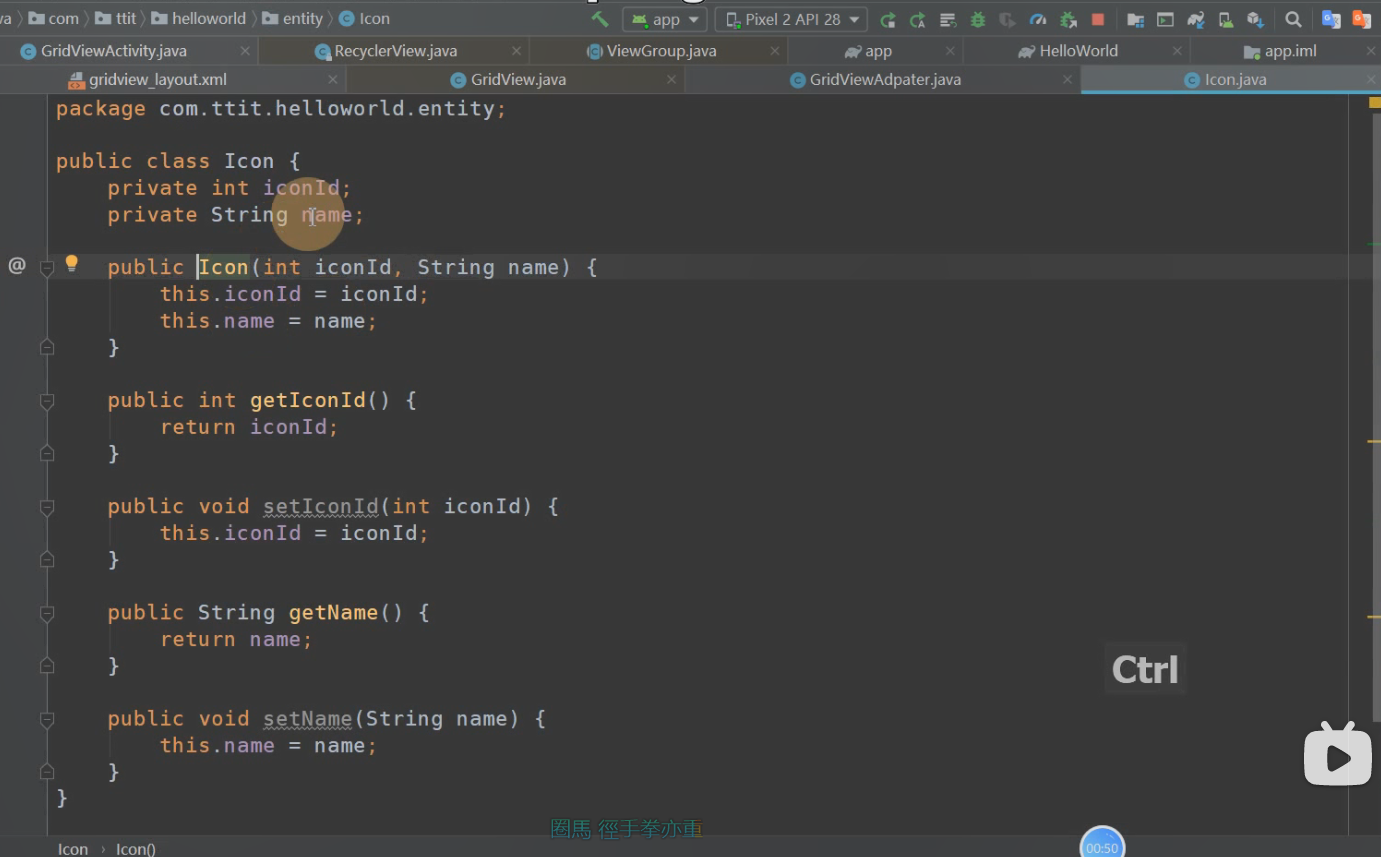Click the 'return iconId;' statement
This screenshot has width=1381, height=857.
(249, 427)
